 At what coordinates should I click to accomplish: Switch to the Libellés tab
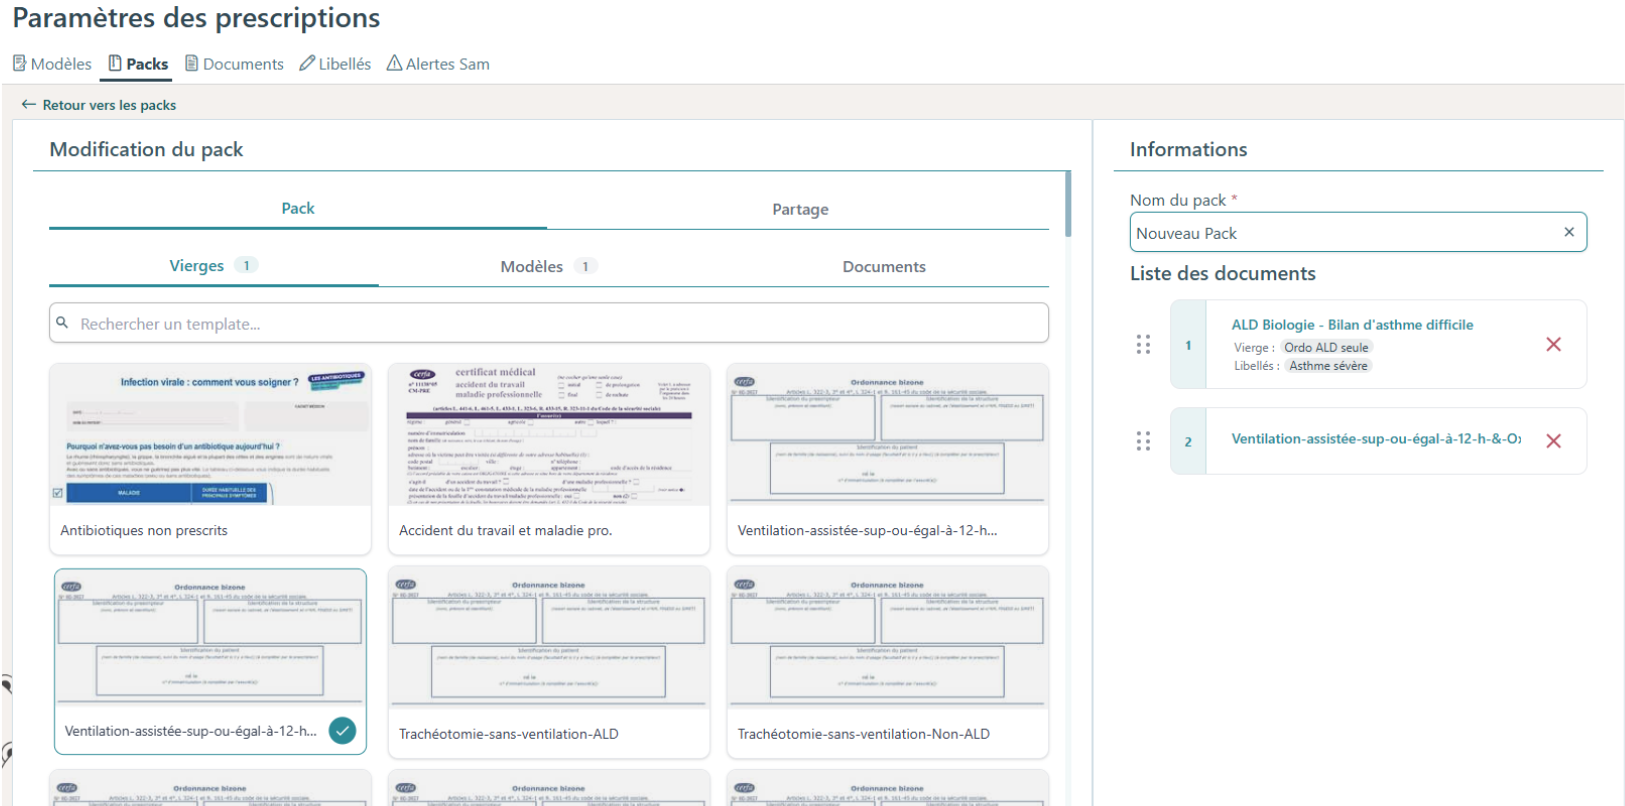click(x=335, y=64)
